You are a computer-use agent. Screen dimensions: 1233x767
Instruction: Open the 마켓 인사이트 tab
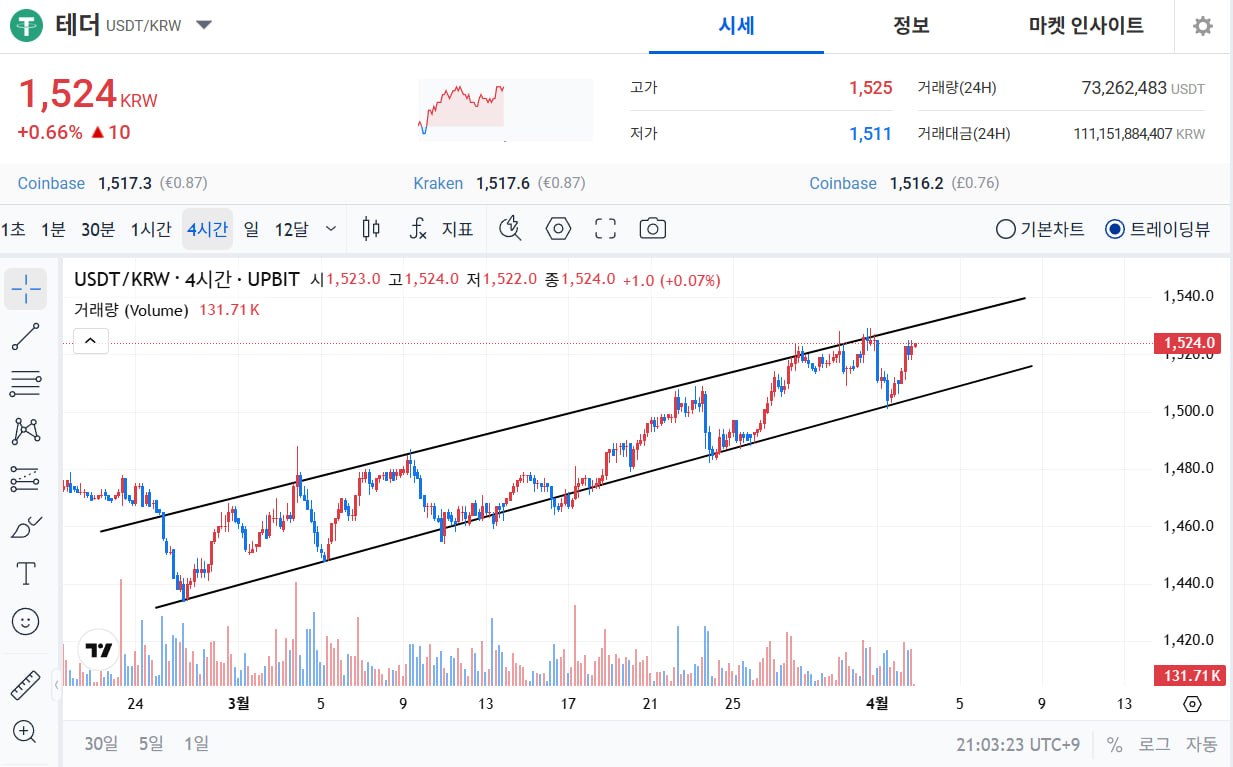pos(1086,26)
